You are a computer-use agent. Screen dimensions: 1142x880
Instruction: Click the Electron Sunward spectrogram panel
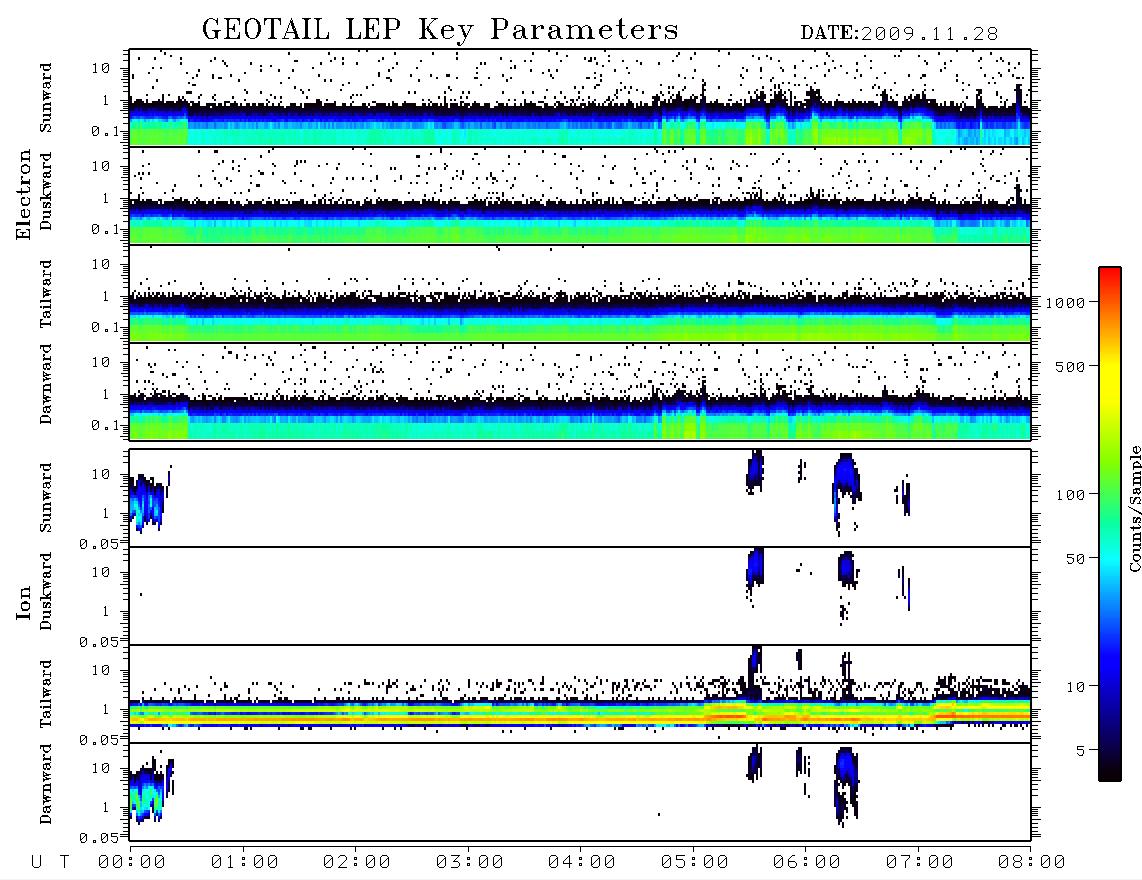(580, 98)
